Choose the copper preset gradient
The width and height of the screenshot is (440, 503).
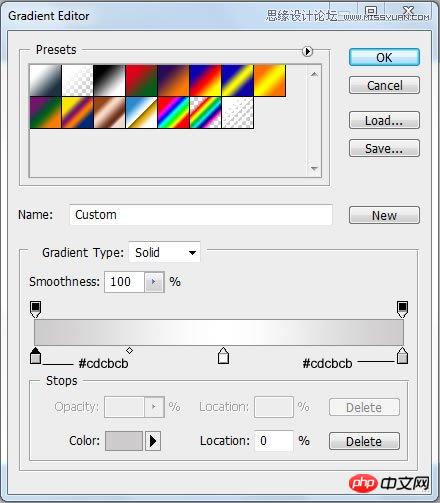click(109, 113)
